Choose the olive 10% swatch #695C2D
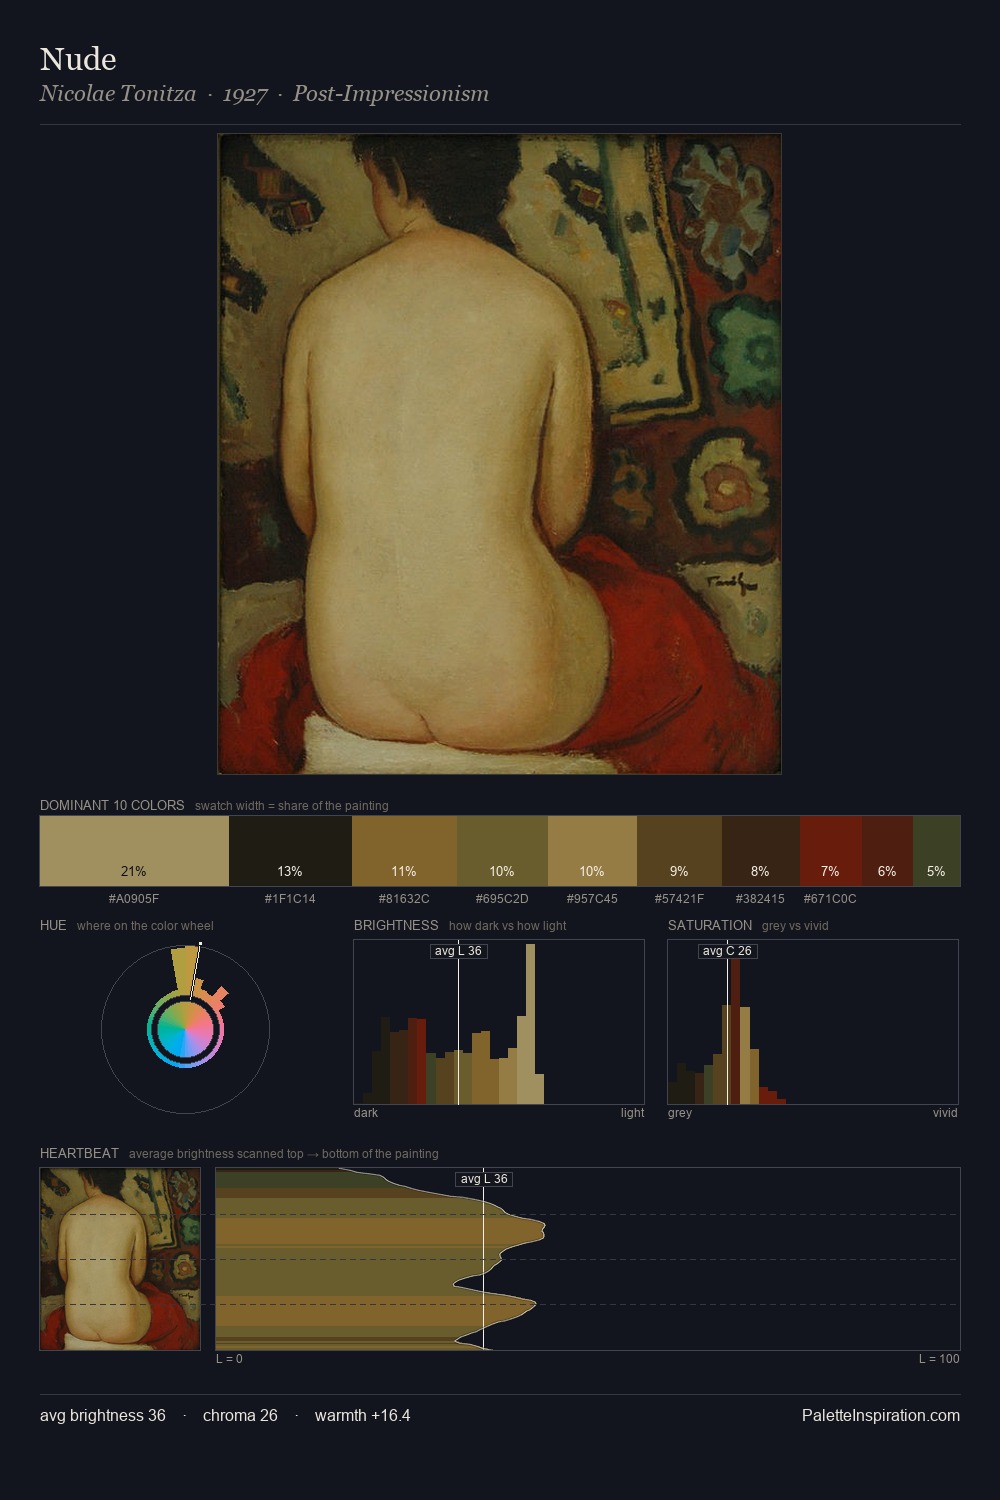Image resolution: width=1000 pixels, height=1500 pixels. pyautogui.click(x=502, y=851)
